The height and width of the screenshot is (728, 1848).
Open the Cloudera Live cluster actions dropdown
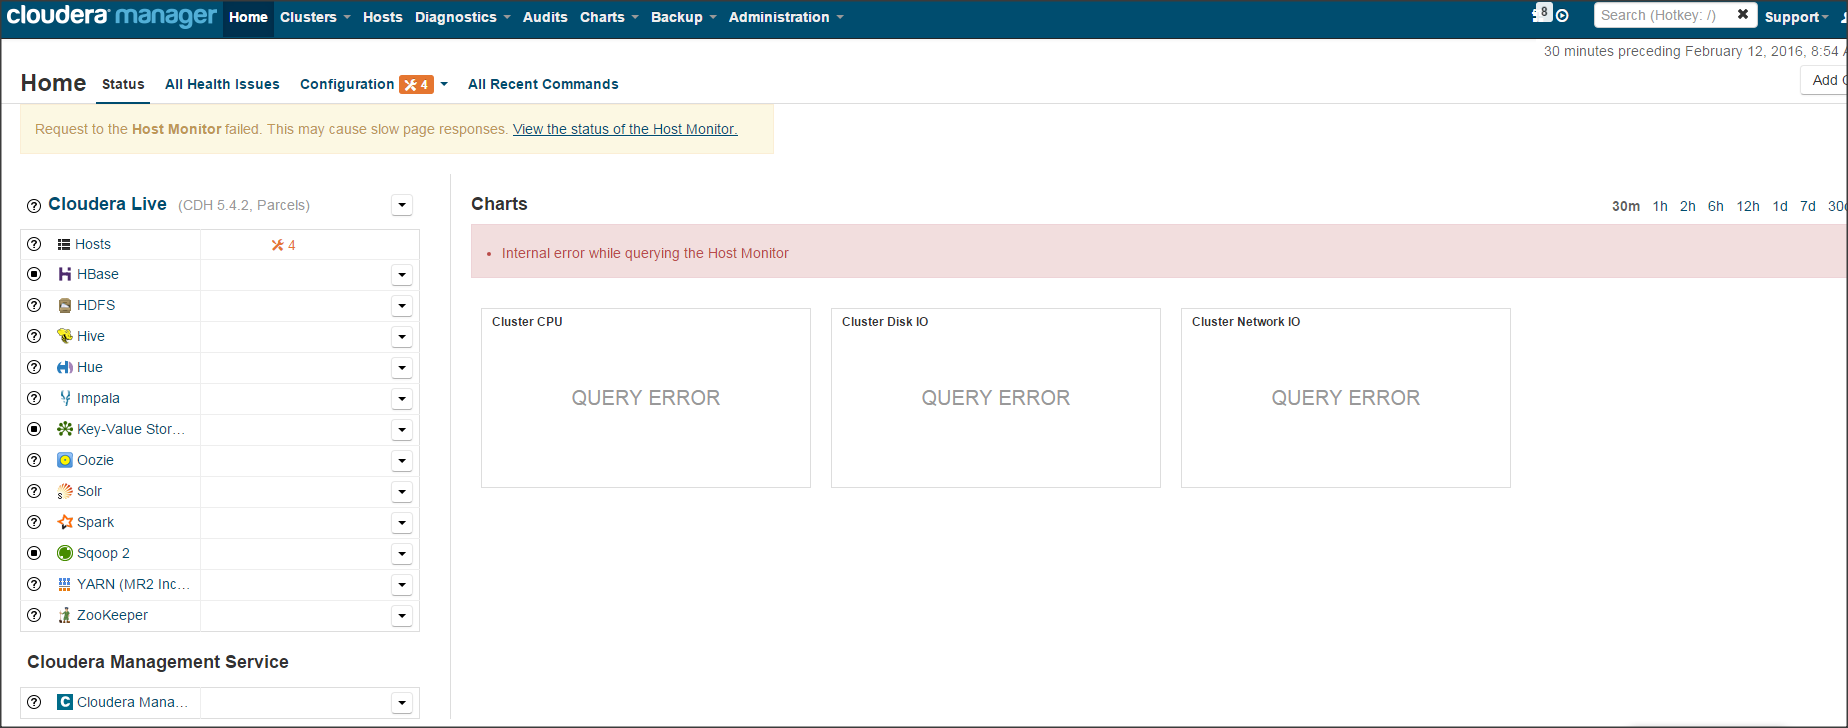[x=402, y=205]
